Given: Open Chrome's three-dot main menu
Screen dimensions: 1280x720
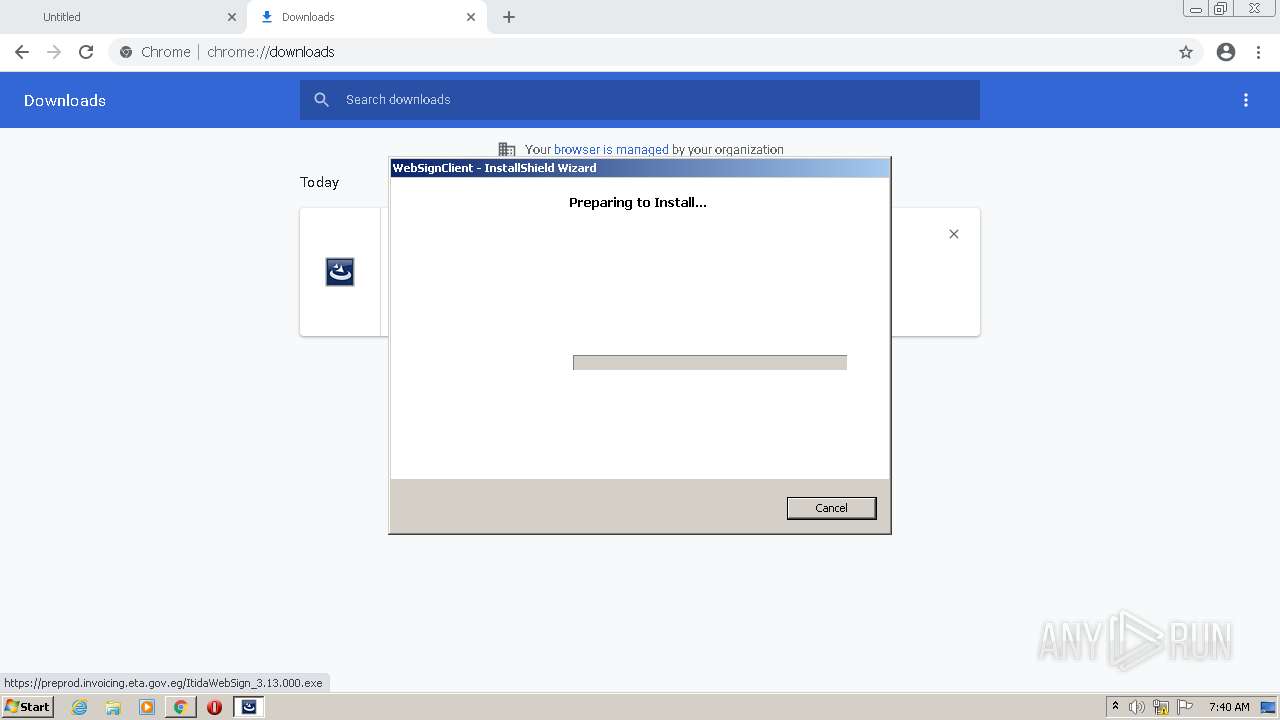Looking at the screenshot, I should (x=1259, y=52).
